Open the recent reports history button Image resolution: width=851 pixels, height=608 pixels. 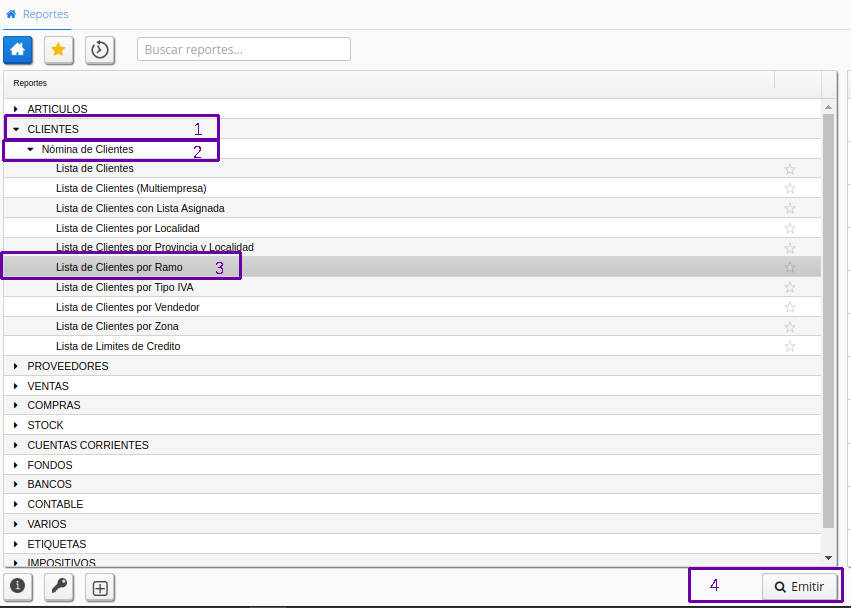100,50
